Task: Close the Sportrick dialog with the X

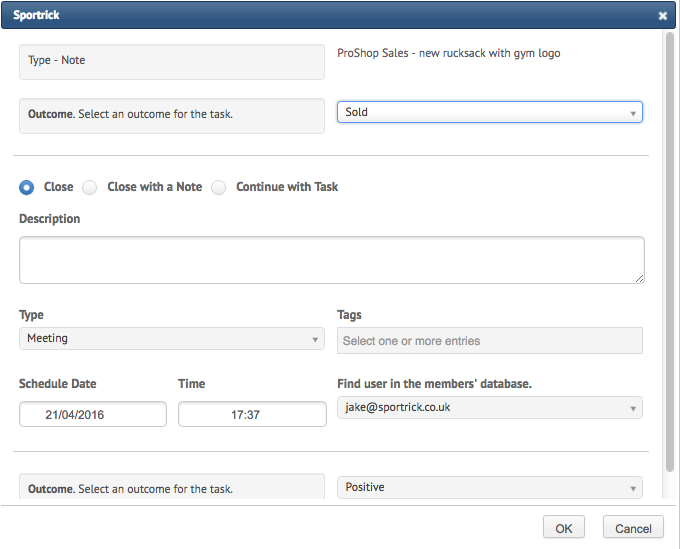Action: pyautogui.click(x=662, y=16)
